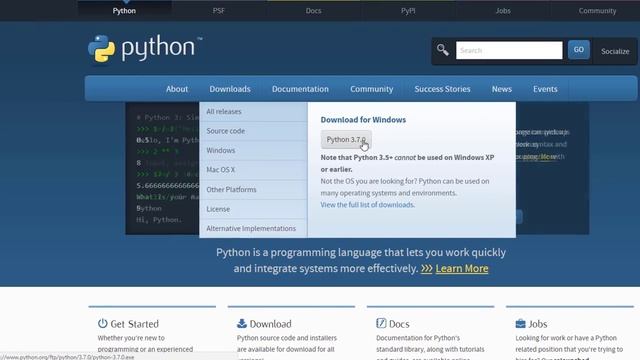This screenshot has height=360, width=640.
Task: Open Community in the main navigation
Action: (x=371, y=89)
